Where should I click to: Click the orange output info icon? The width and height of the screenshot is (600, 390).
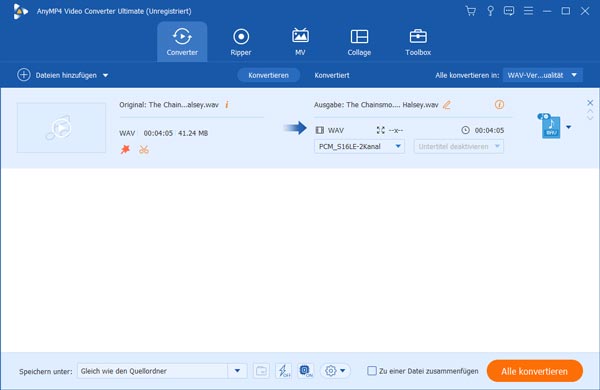pyautogui.click(x=499, y=104)
